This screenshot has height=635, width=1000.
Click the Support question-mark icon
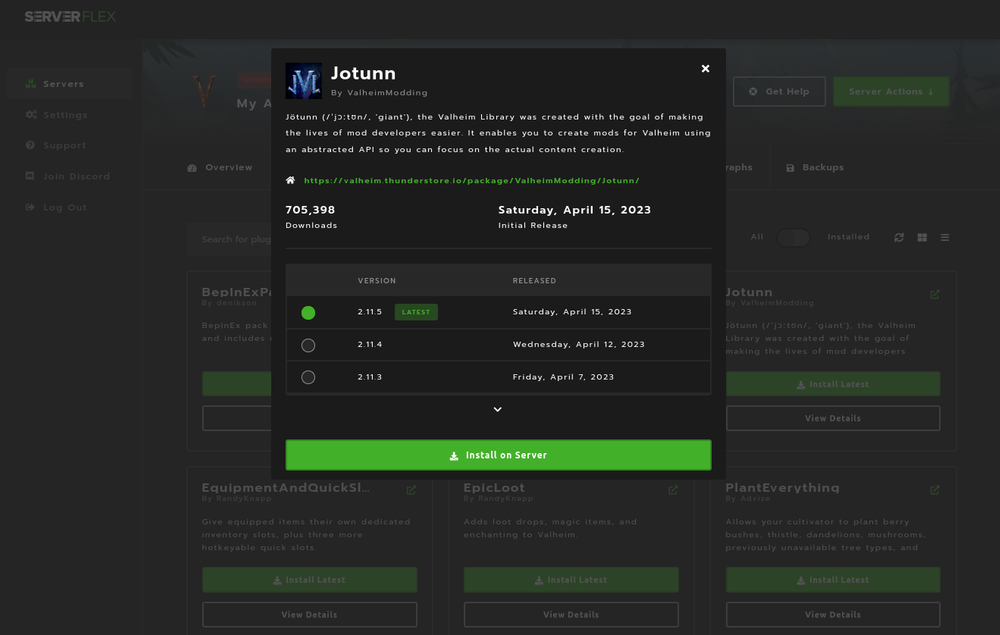pos(31,145)
